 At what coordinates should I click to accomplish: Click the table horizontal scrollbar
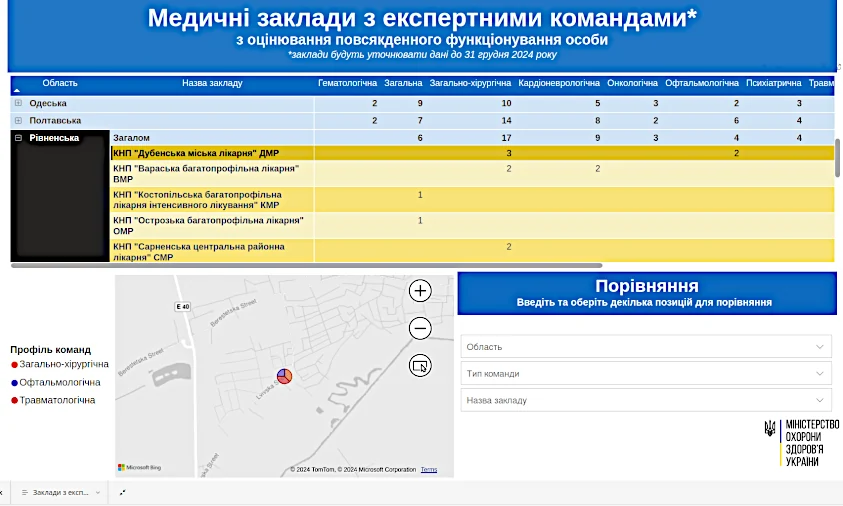click(306, 265)
